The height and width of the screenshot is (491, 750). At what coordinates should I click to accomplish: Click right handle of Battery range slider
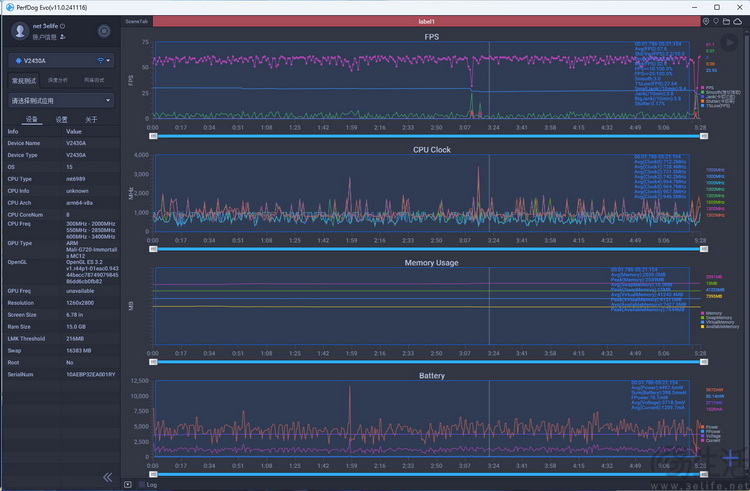tap(704, 474)
